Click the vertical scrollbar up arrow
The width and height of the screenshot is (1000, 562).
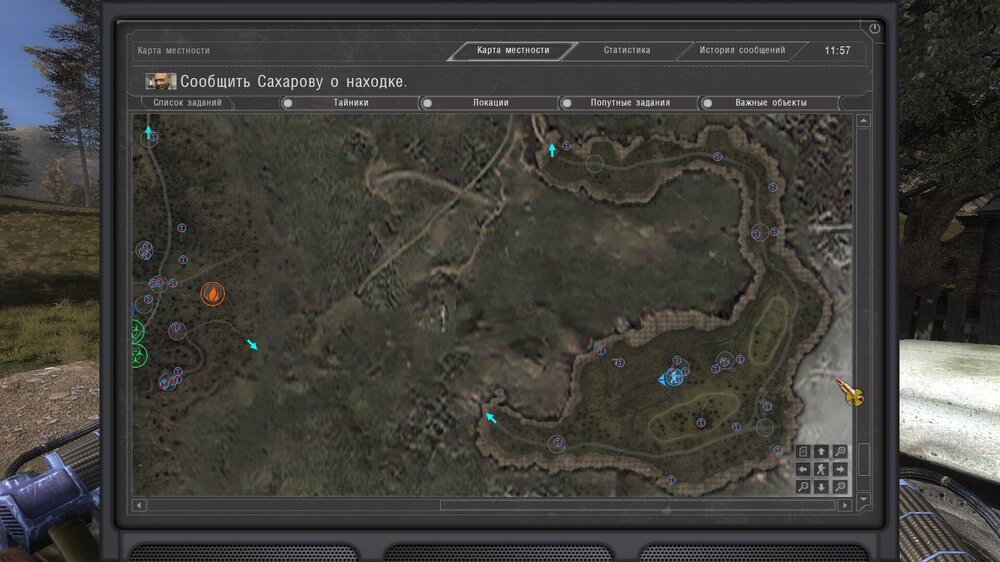pos(864,121)
